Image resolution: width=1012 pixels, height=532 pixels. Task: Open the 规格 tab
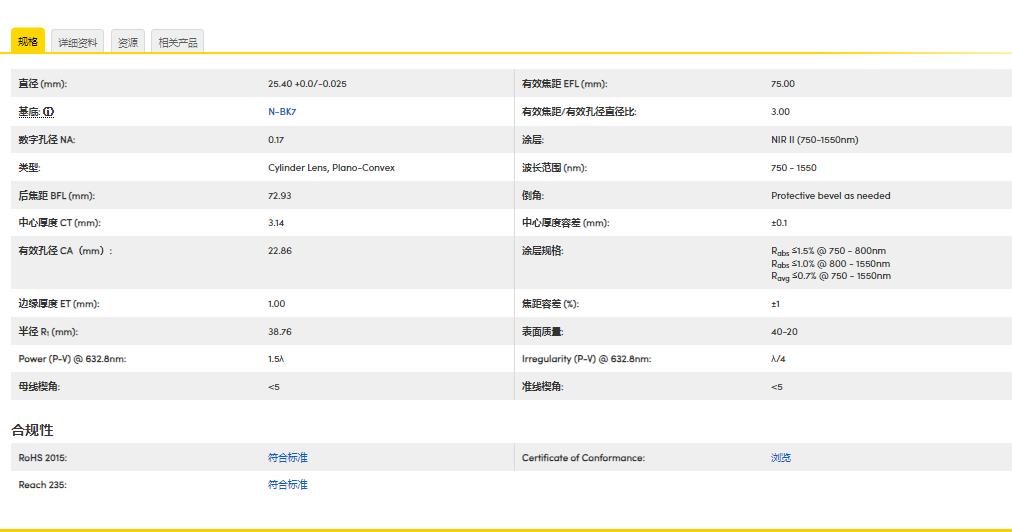(x=28, y=41)
